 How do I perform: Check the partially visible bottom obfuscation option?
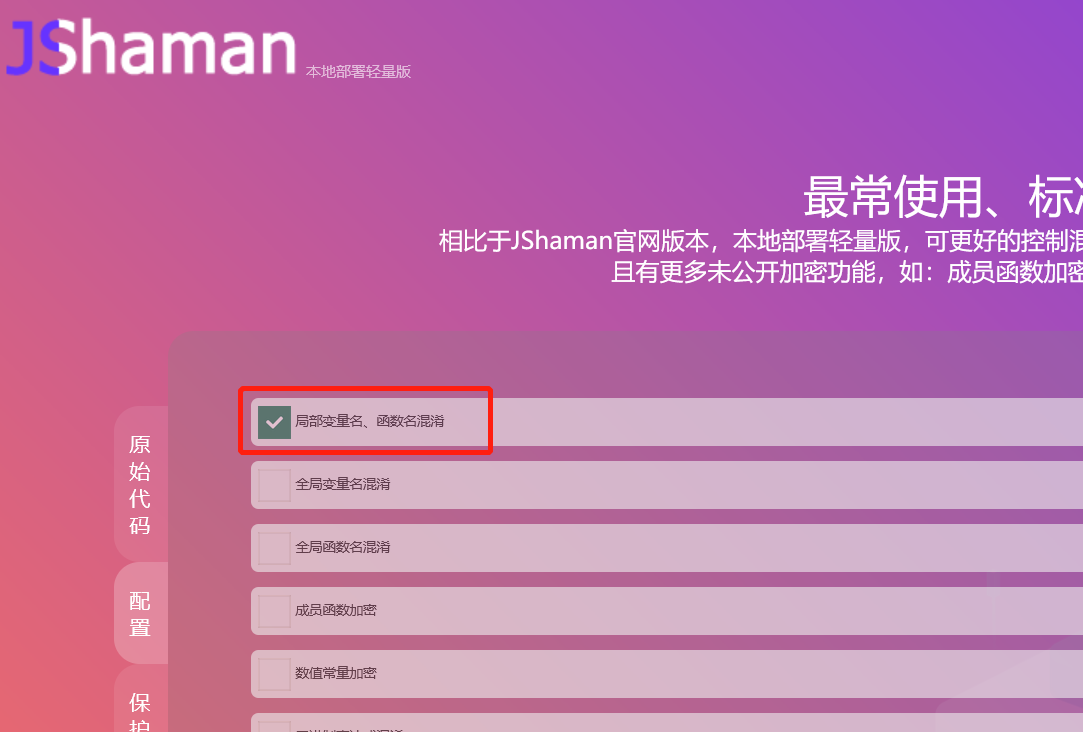pyautogui.click(x=273, y=728)
